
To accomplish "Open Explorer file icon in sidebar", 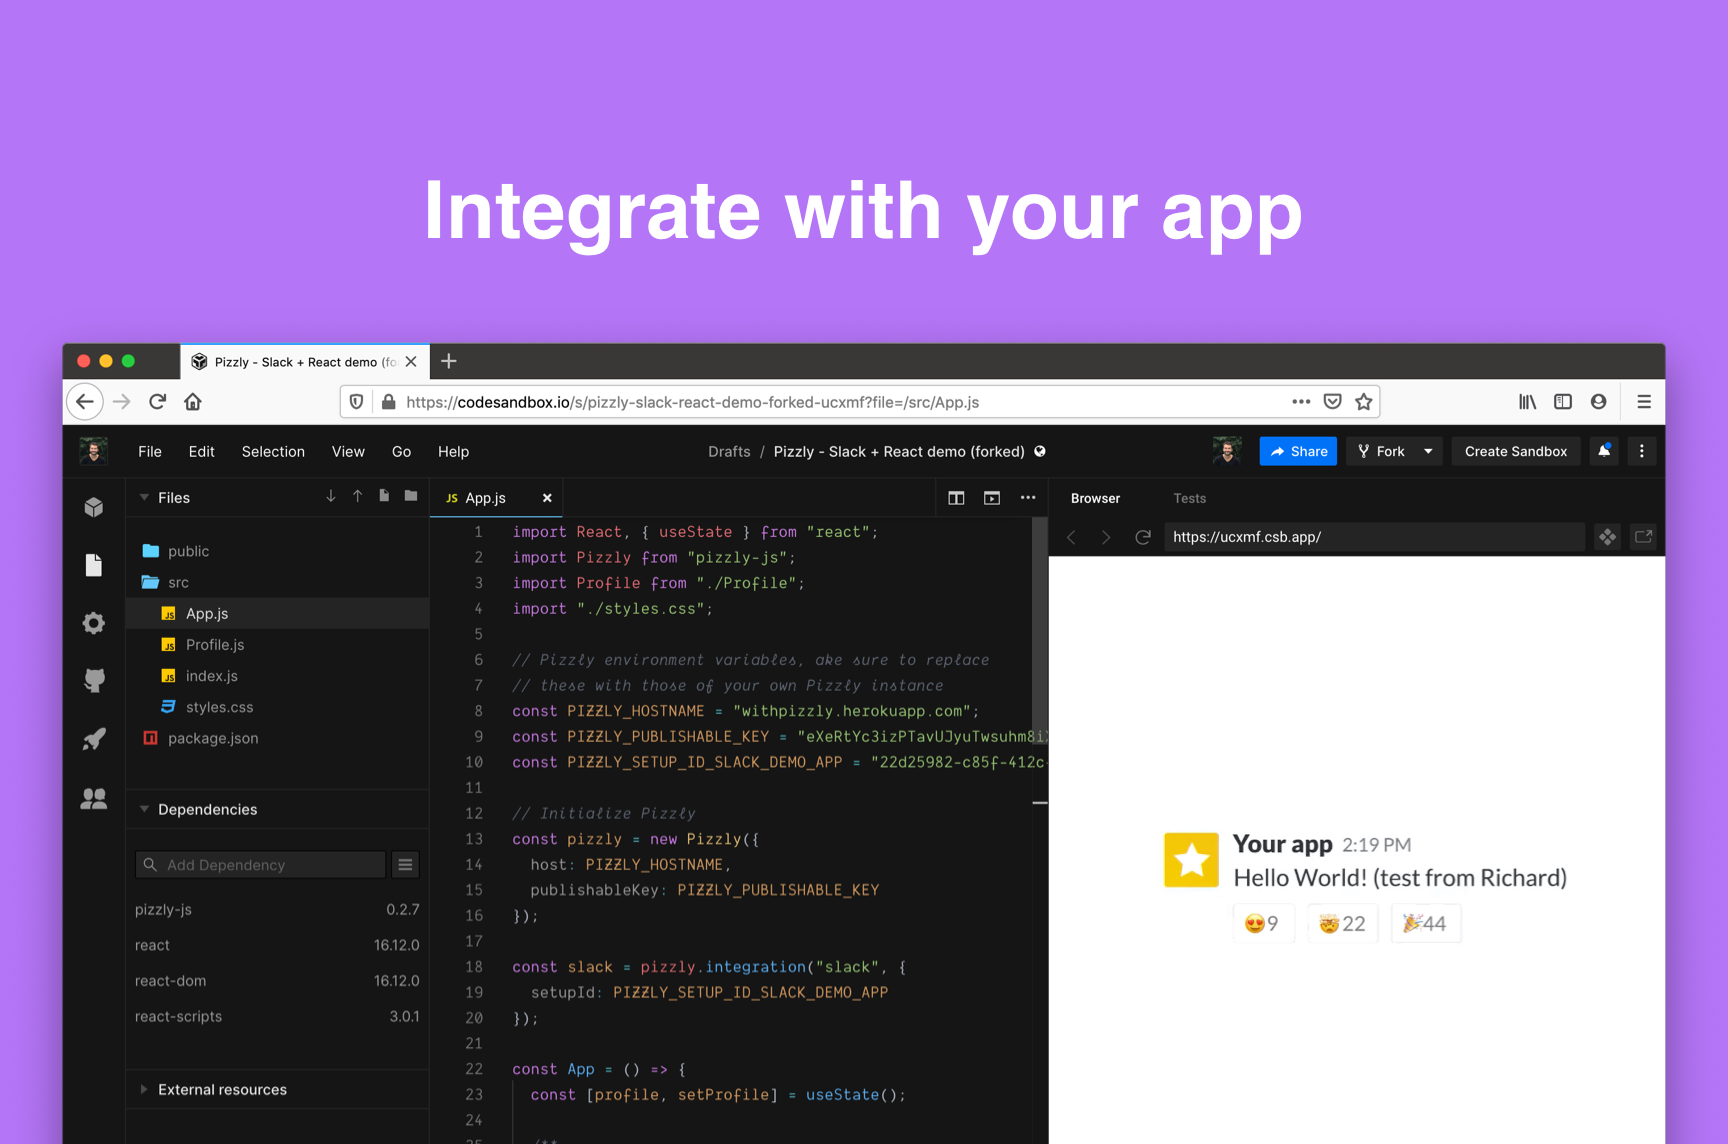I will [94, 565].
